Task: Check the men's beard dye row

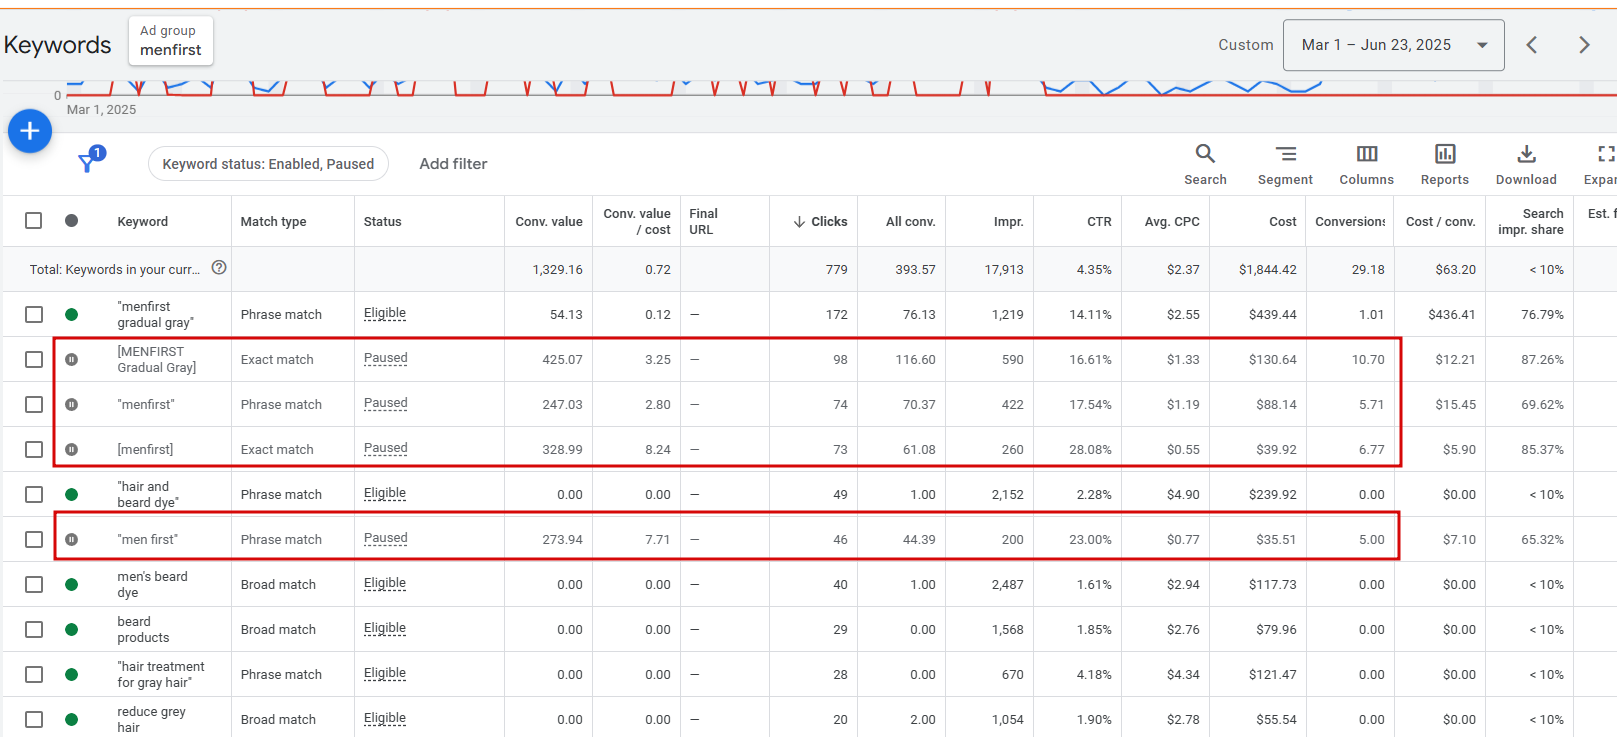Action: click(x=34, y=584)
